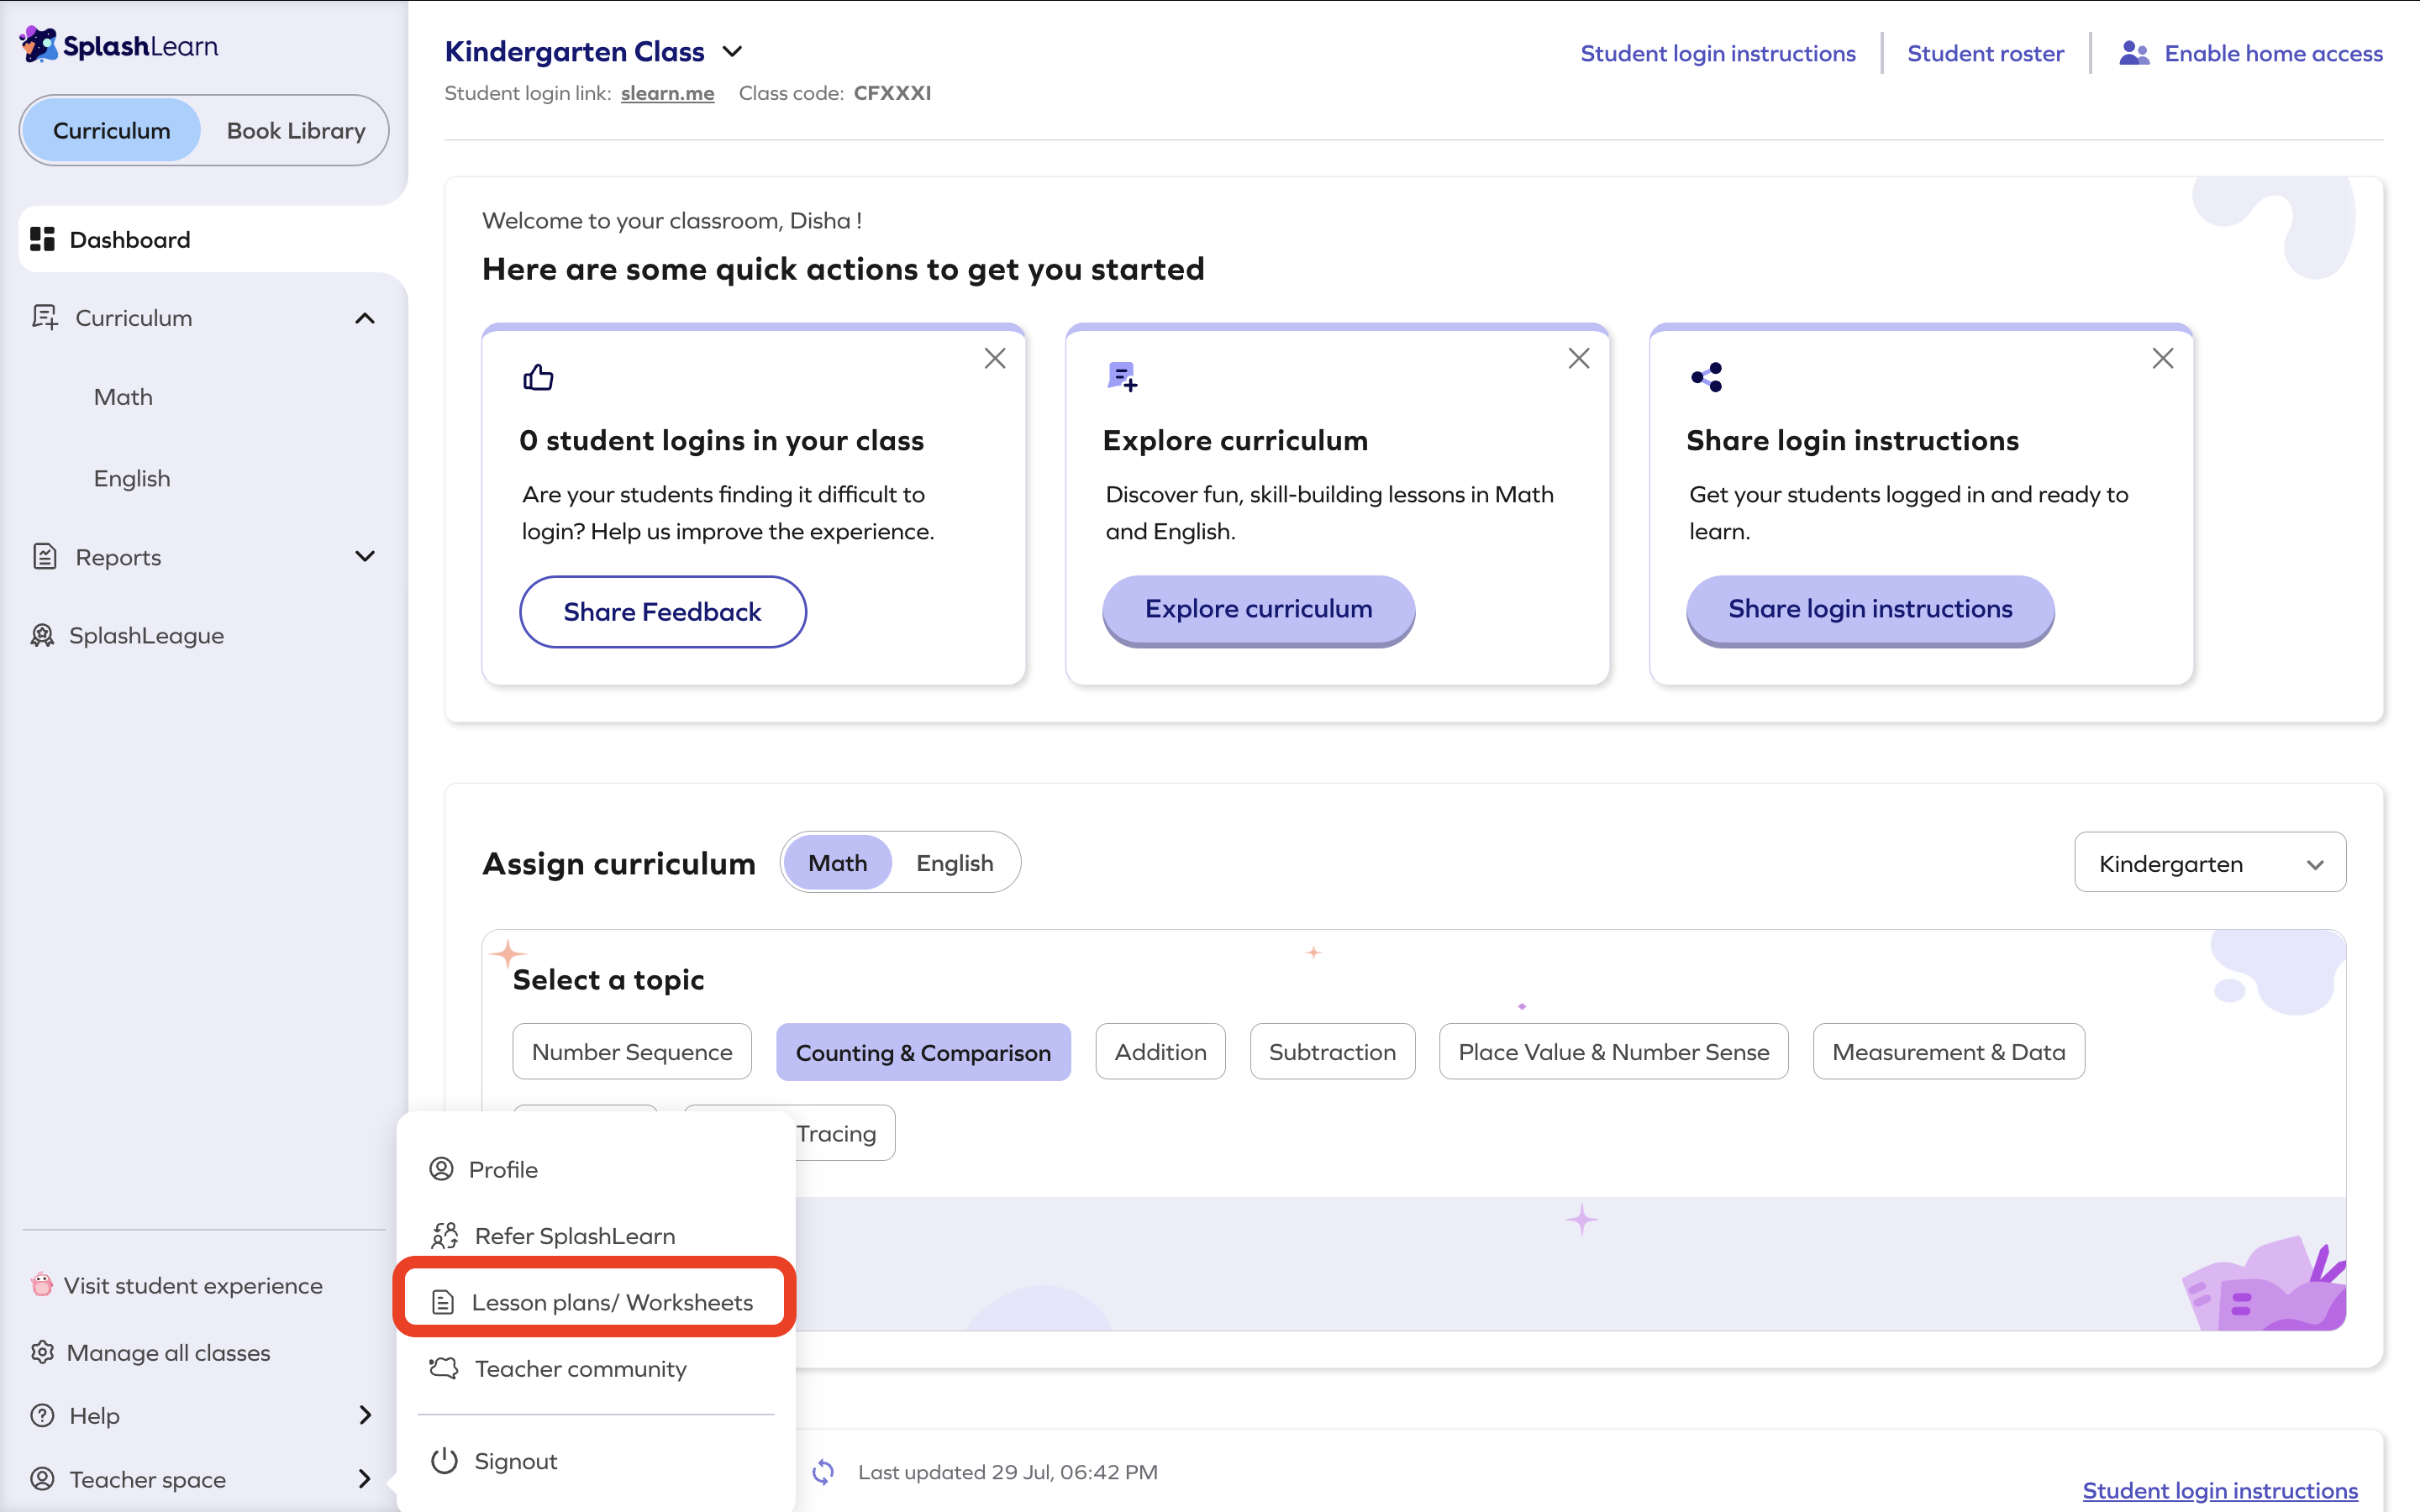Click the SplashLearn logo
2420x1512 pixels.
(x=119, y=46)
